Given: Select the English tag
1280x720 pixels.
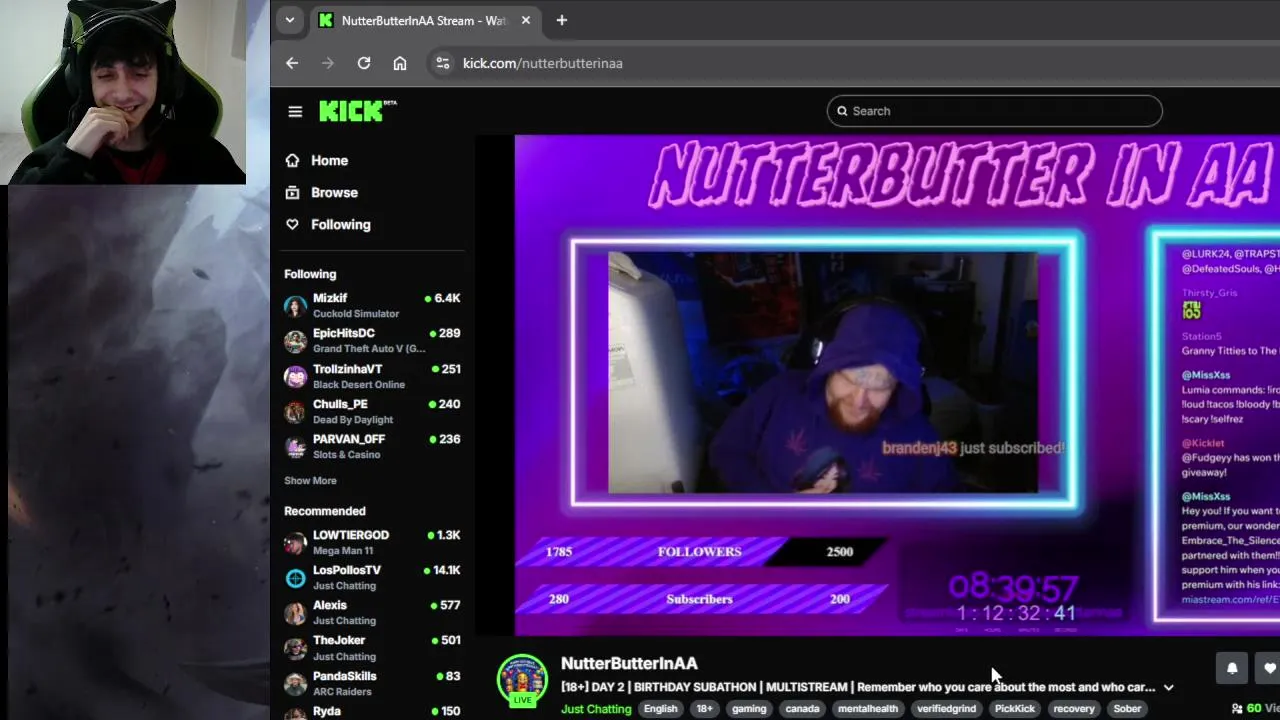Looking at the screenshot, I should tap(660, 709).
